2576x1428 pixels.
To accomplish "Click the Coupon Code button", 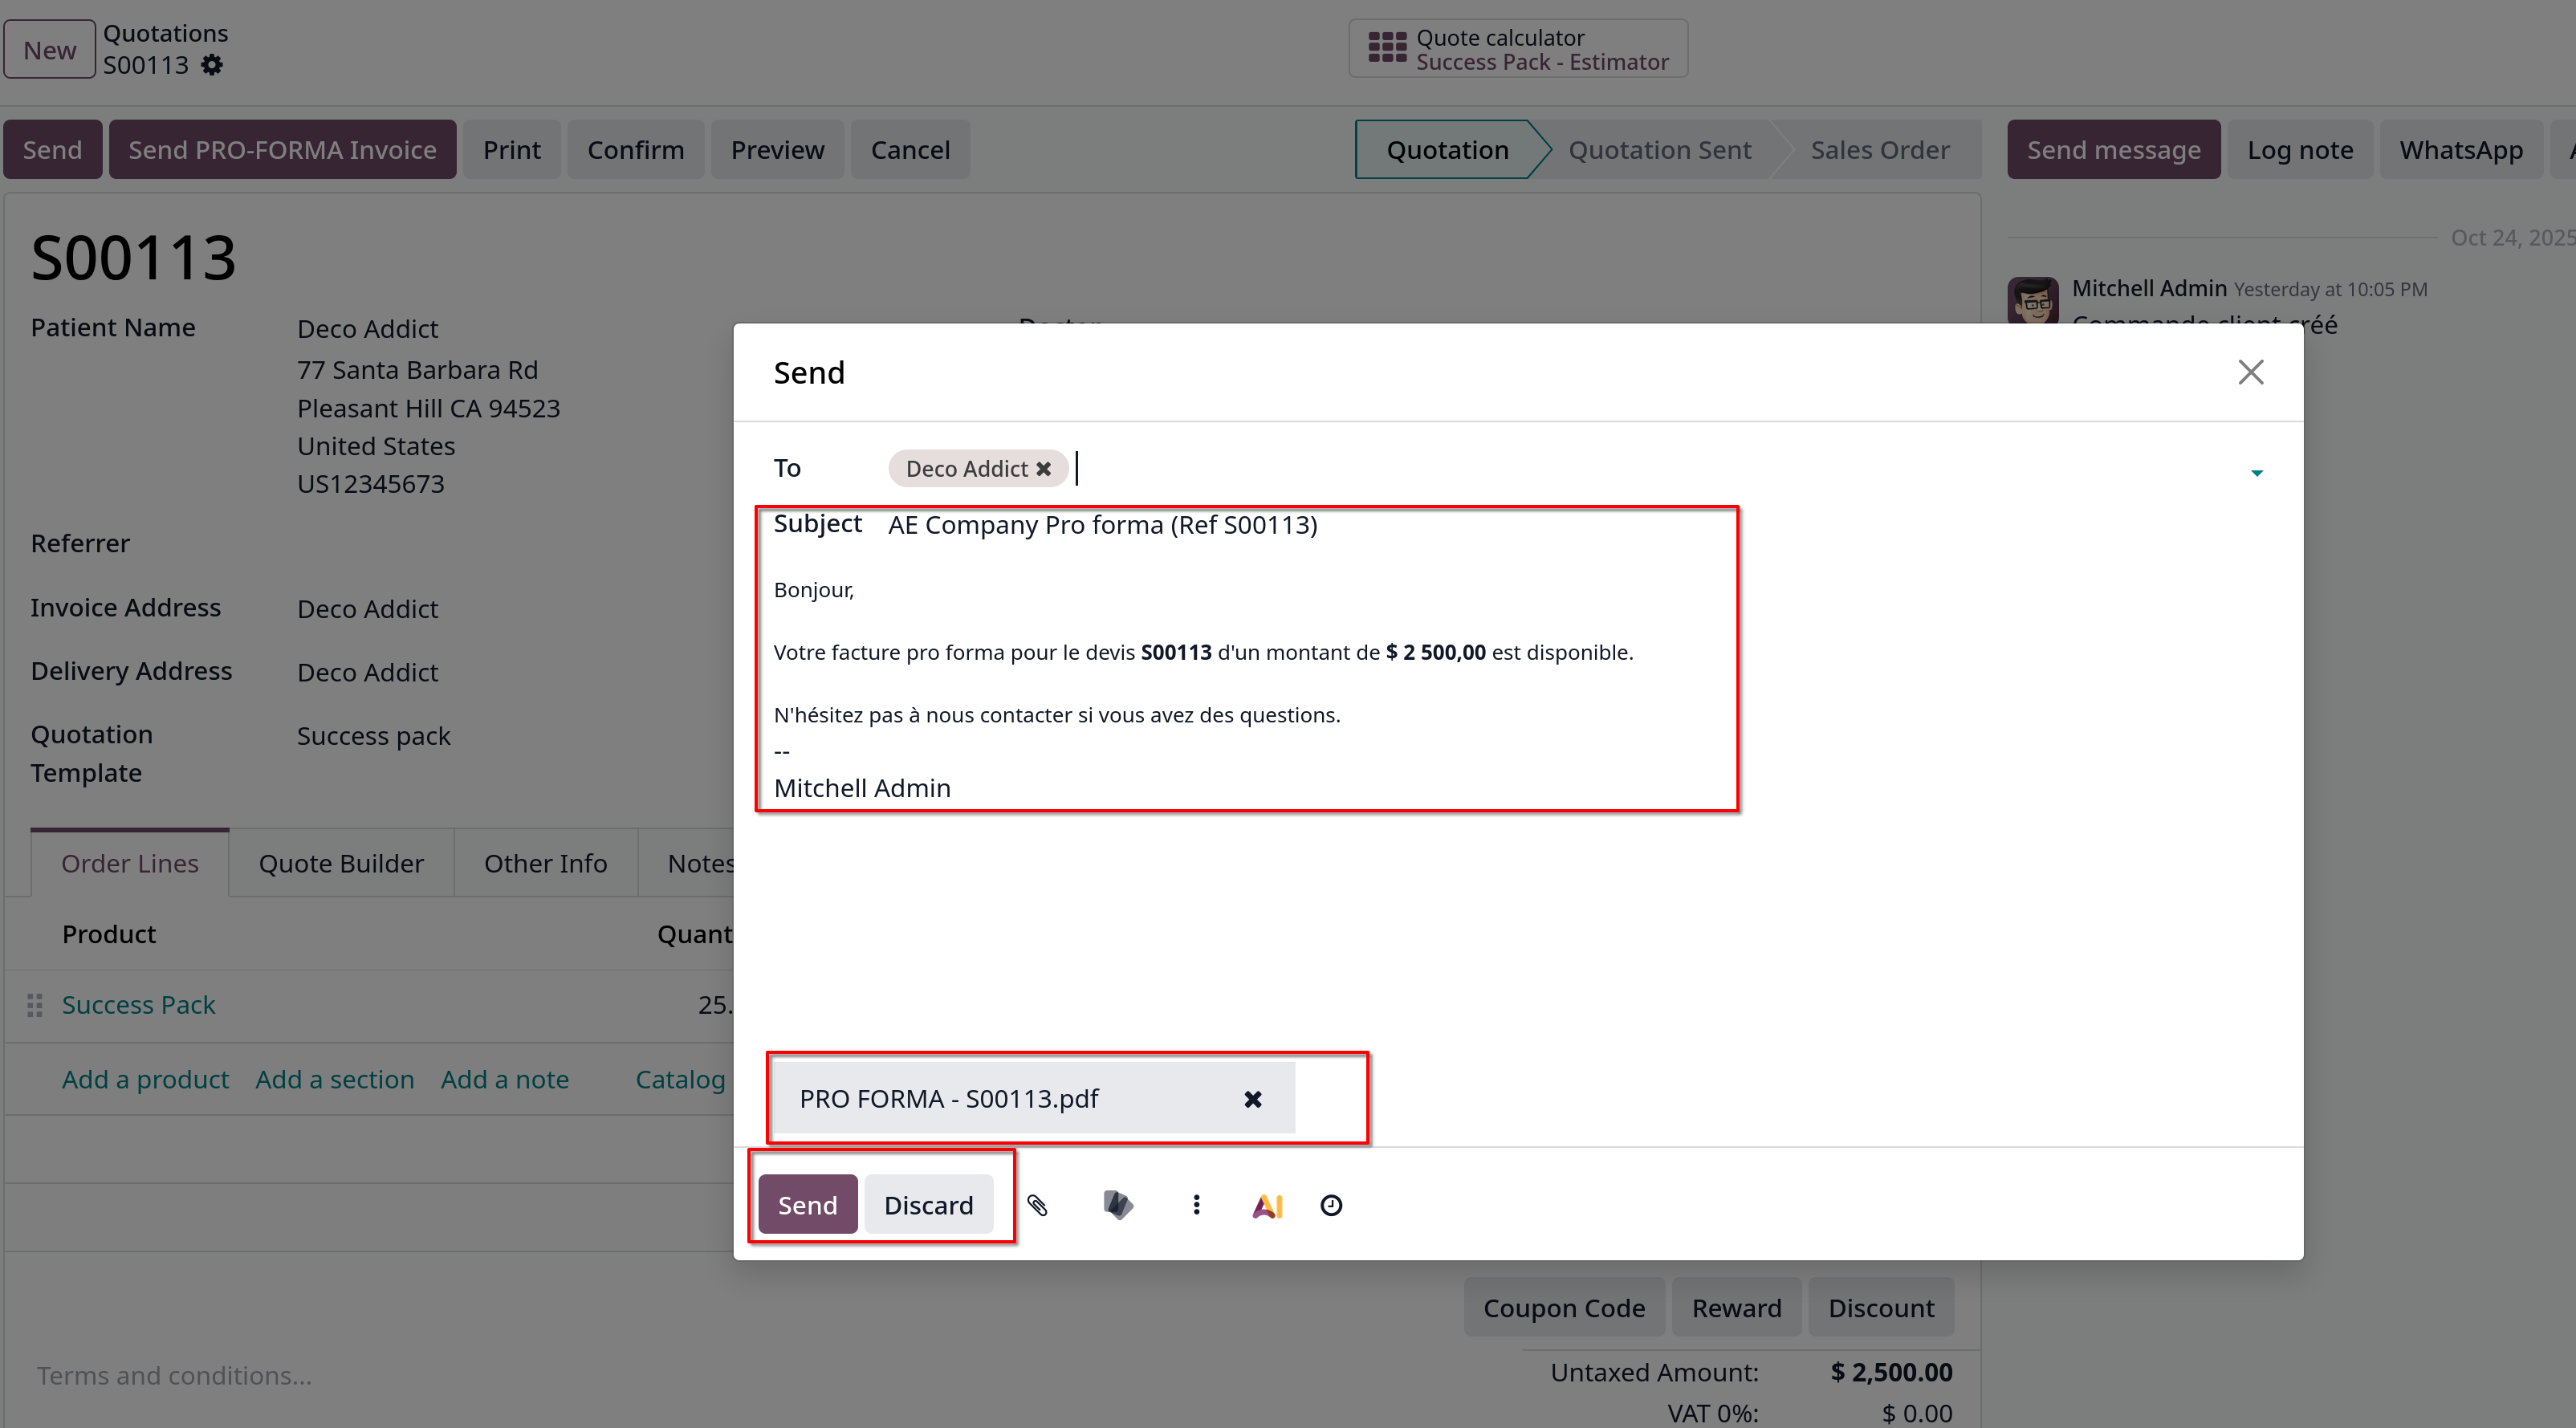I will pyautogui.click(x=1564, y=1307).
